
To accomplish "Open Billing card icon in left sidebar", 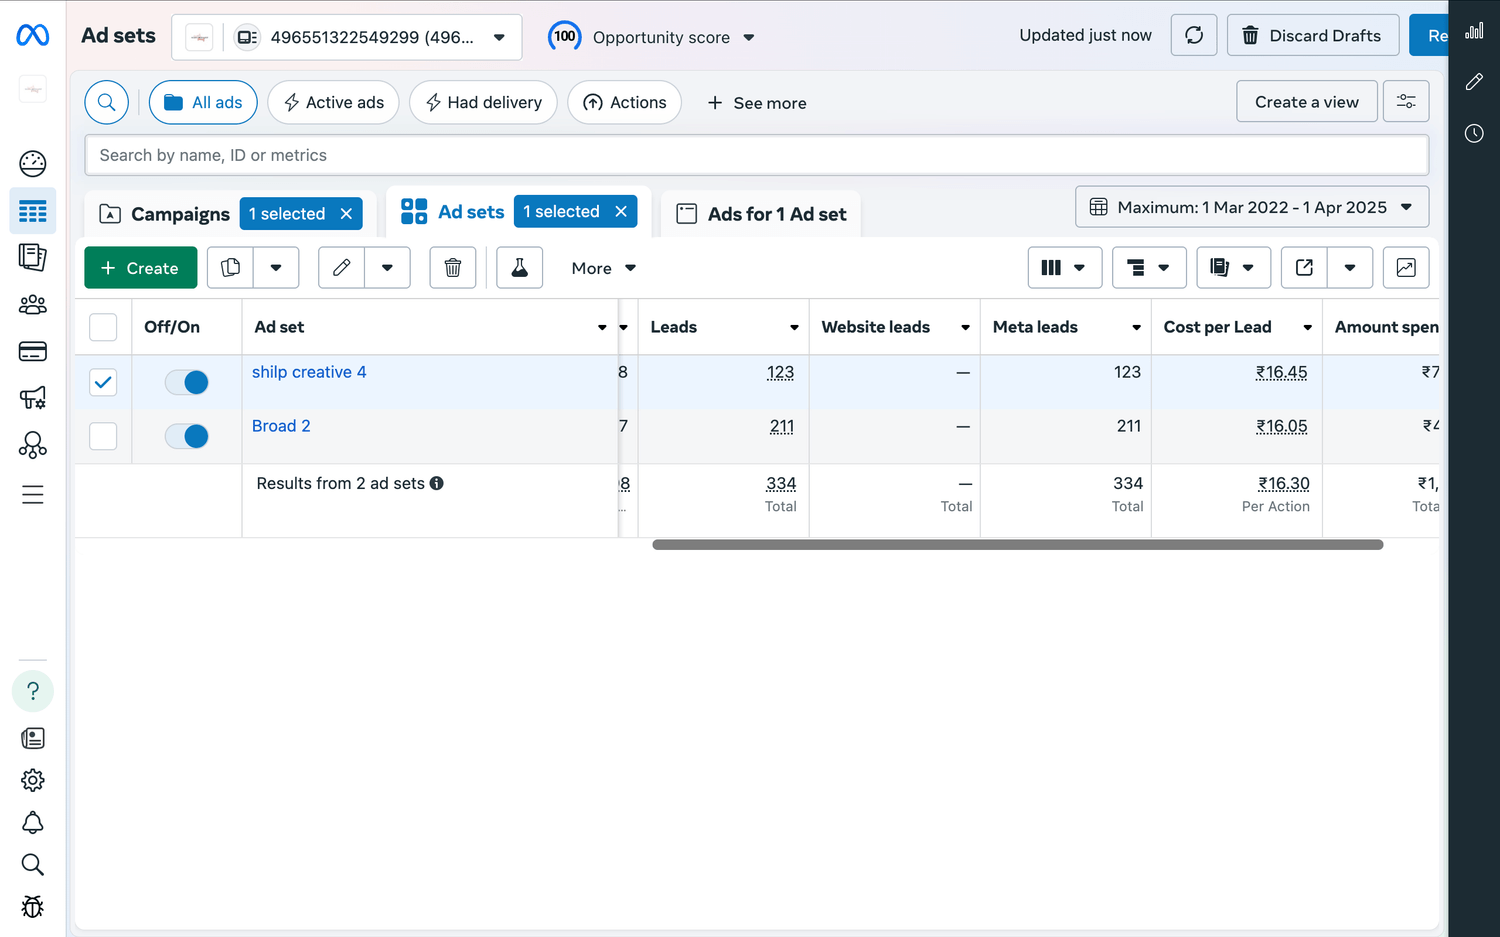I will point(33,351).
